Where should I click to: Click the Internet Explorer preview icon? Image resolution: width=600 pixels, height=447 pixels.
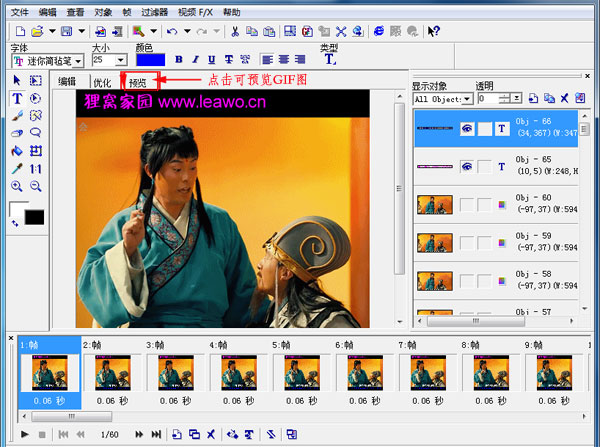tap(378, 31)
